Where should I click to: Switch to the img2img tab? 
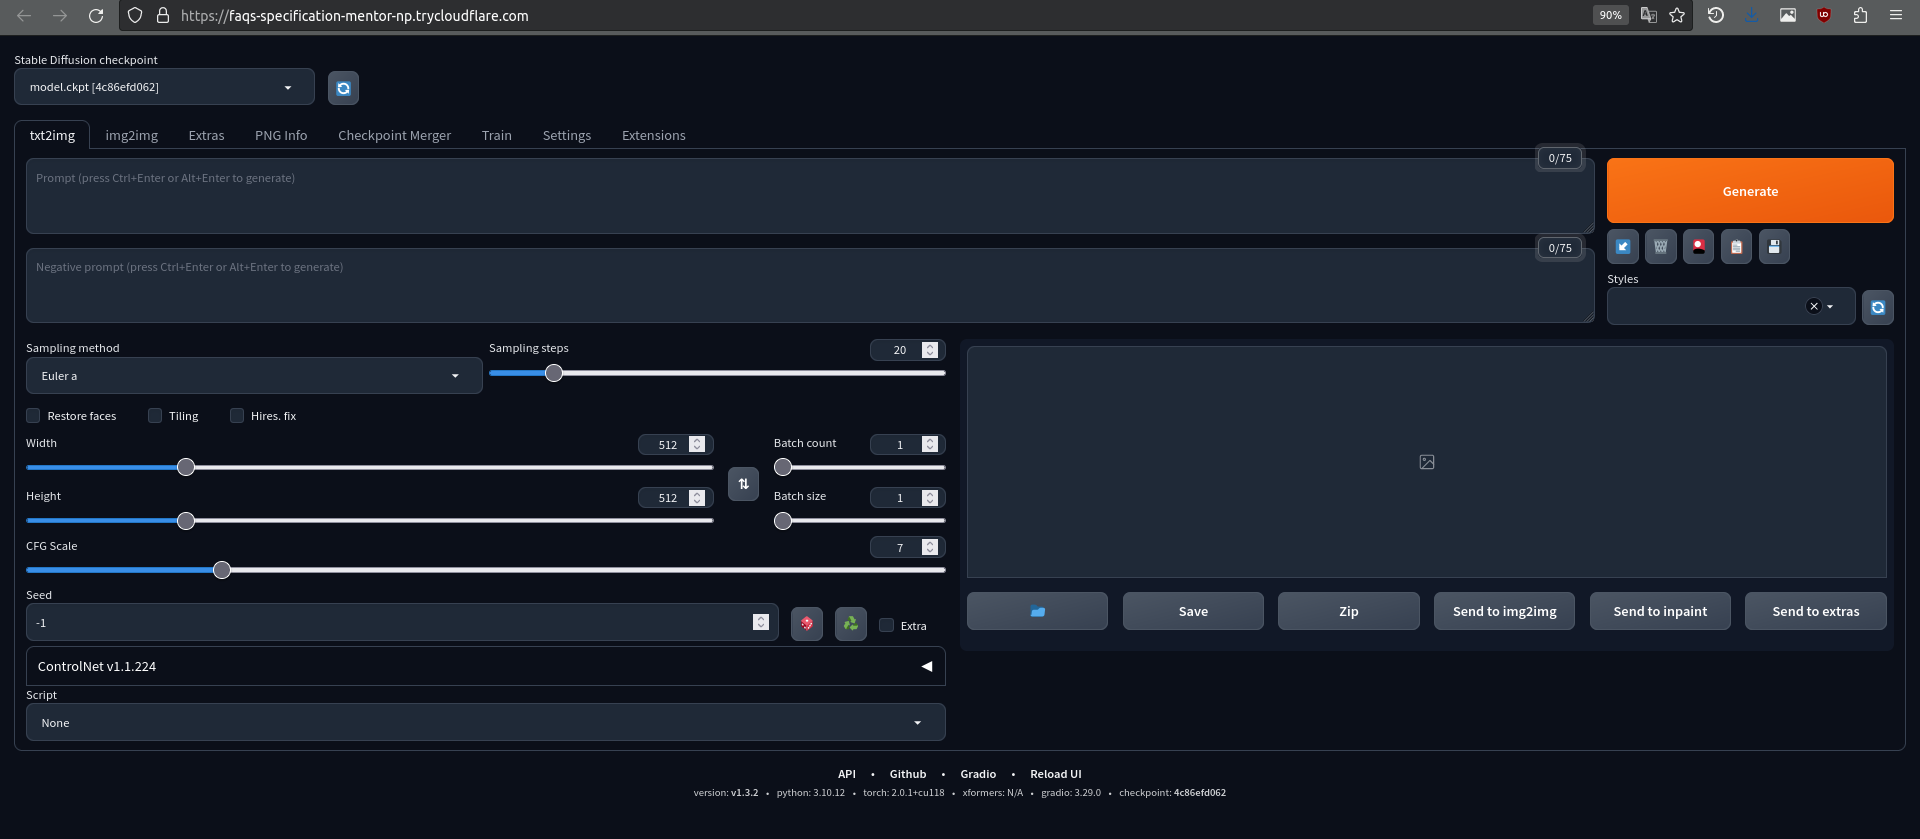point(132,135)
